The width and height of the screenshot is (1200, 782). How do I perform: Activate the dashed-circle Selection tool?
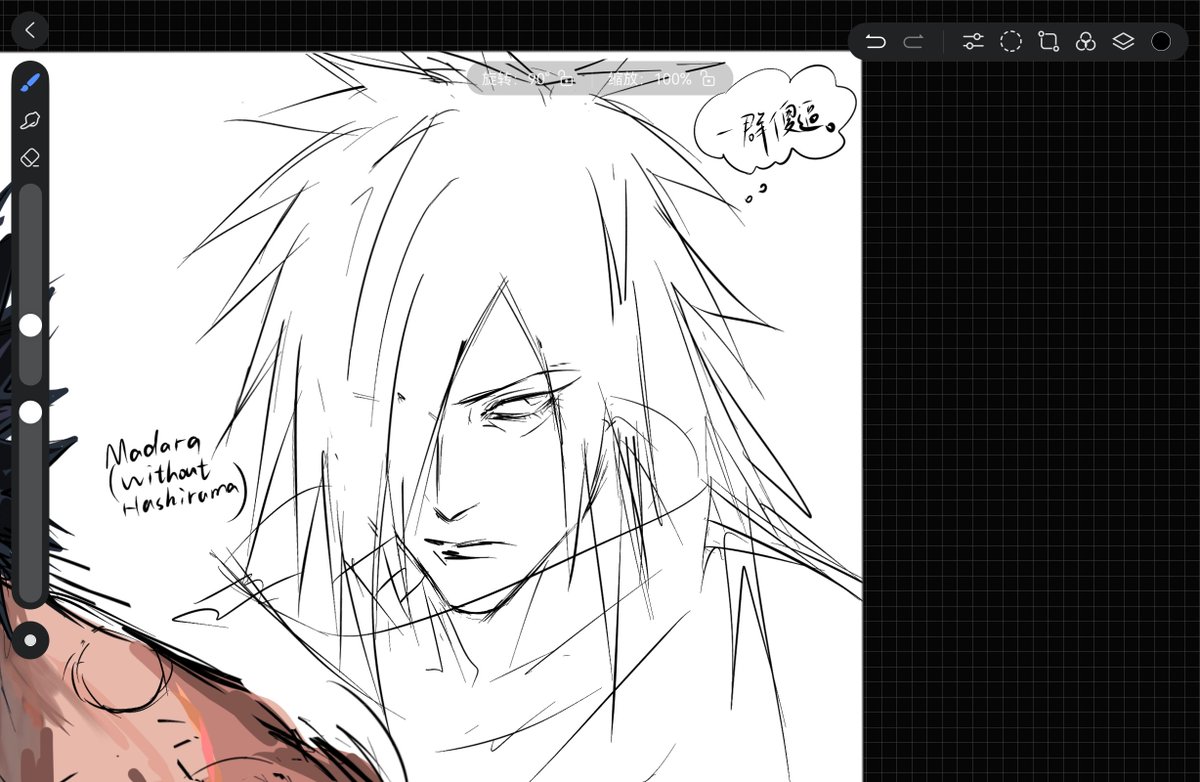(x=1011, y=41)
